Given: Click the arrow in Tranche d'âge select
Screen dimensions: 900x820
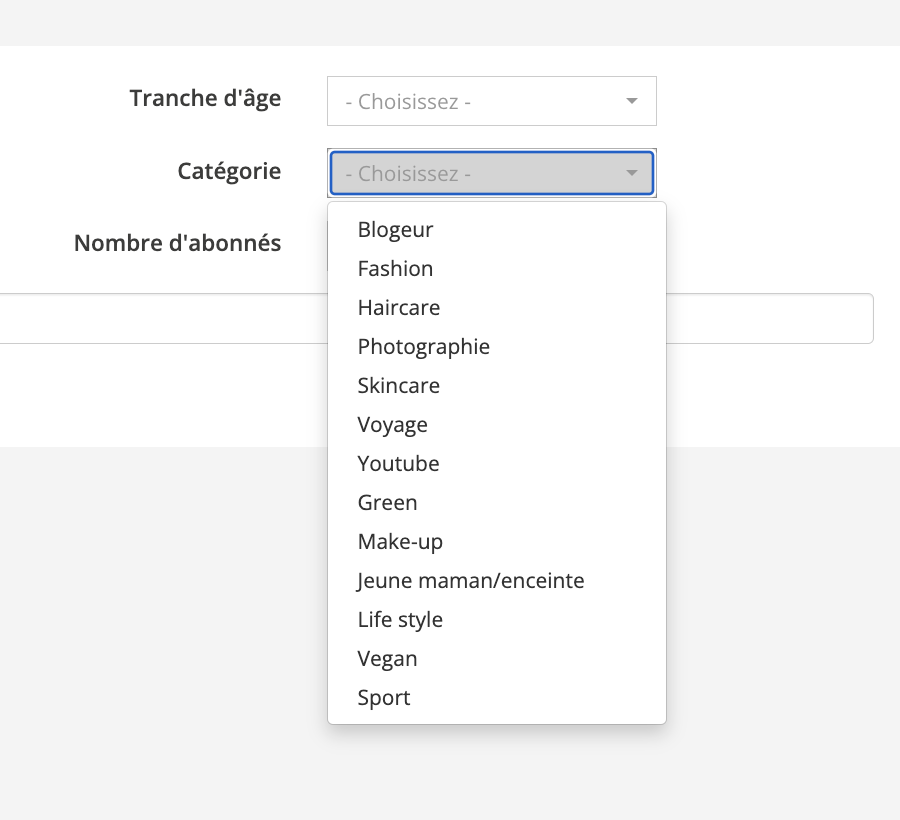Looking at the screenshot, I should click(x=631, y=101).
